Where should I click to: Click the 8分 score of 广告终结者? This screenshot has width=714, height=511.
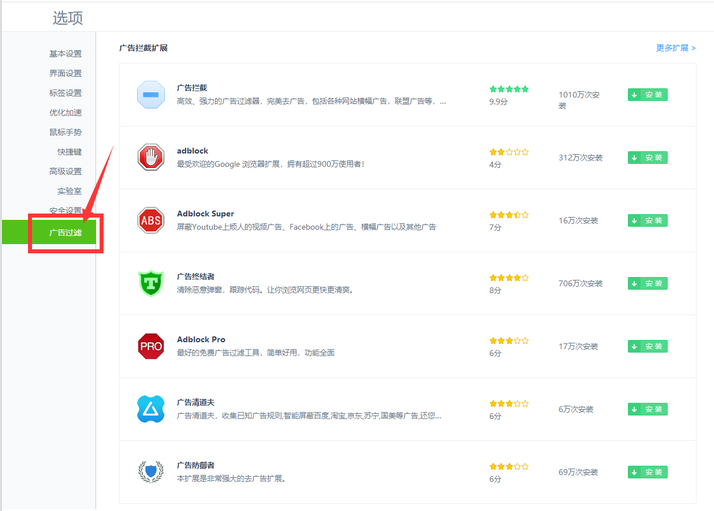495,290
